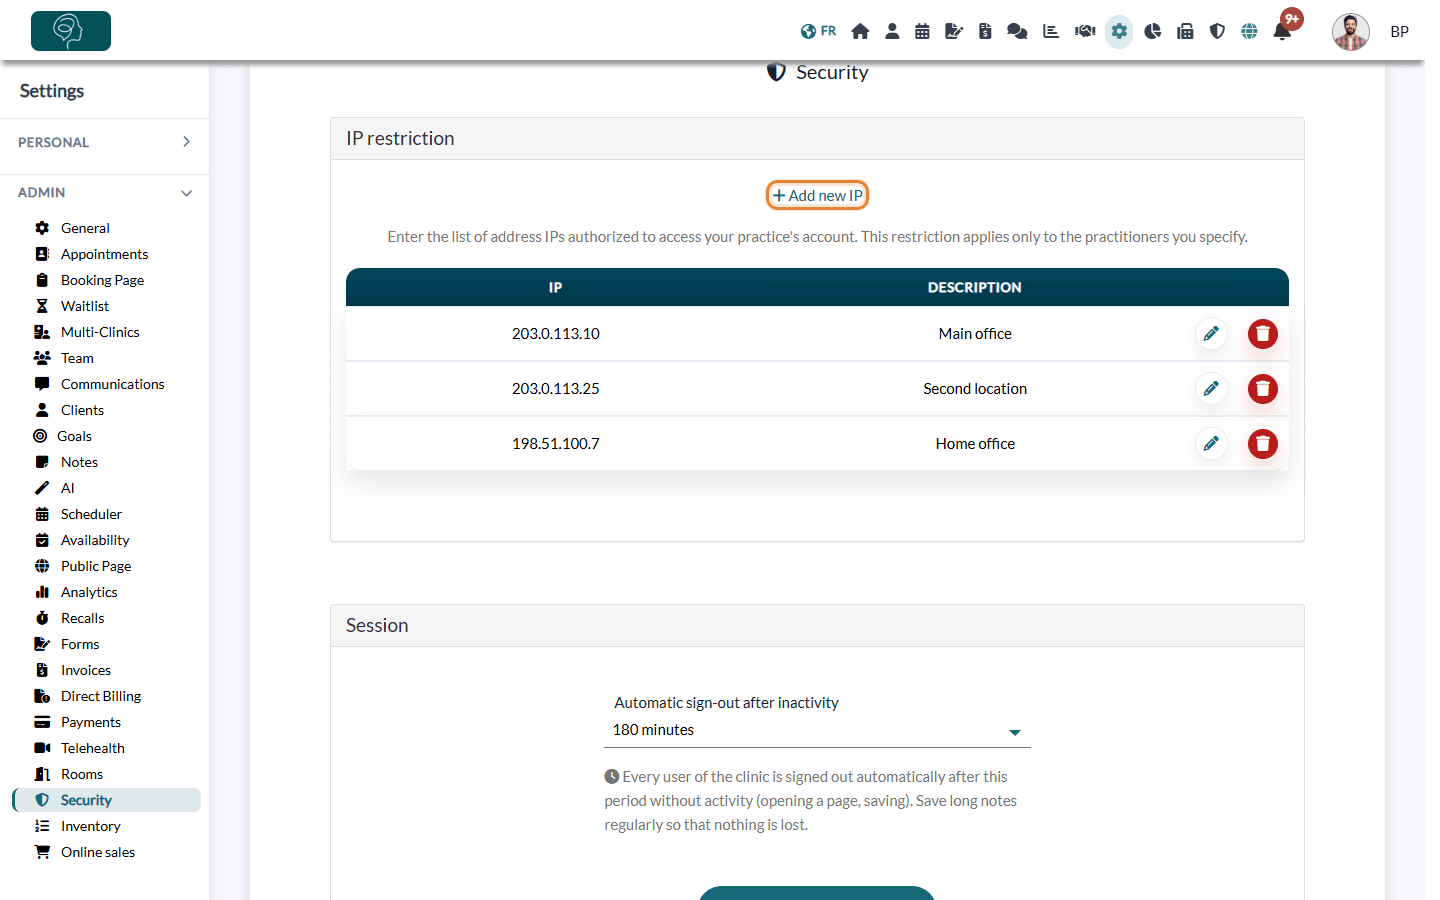Click the Add new IP button

tap(817, 195)
